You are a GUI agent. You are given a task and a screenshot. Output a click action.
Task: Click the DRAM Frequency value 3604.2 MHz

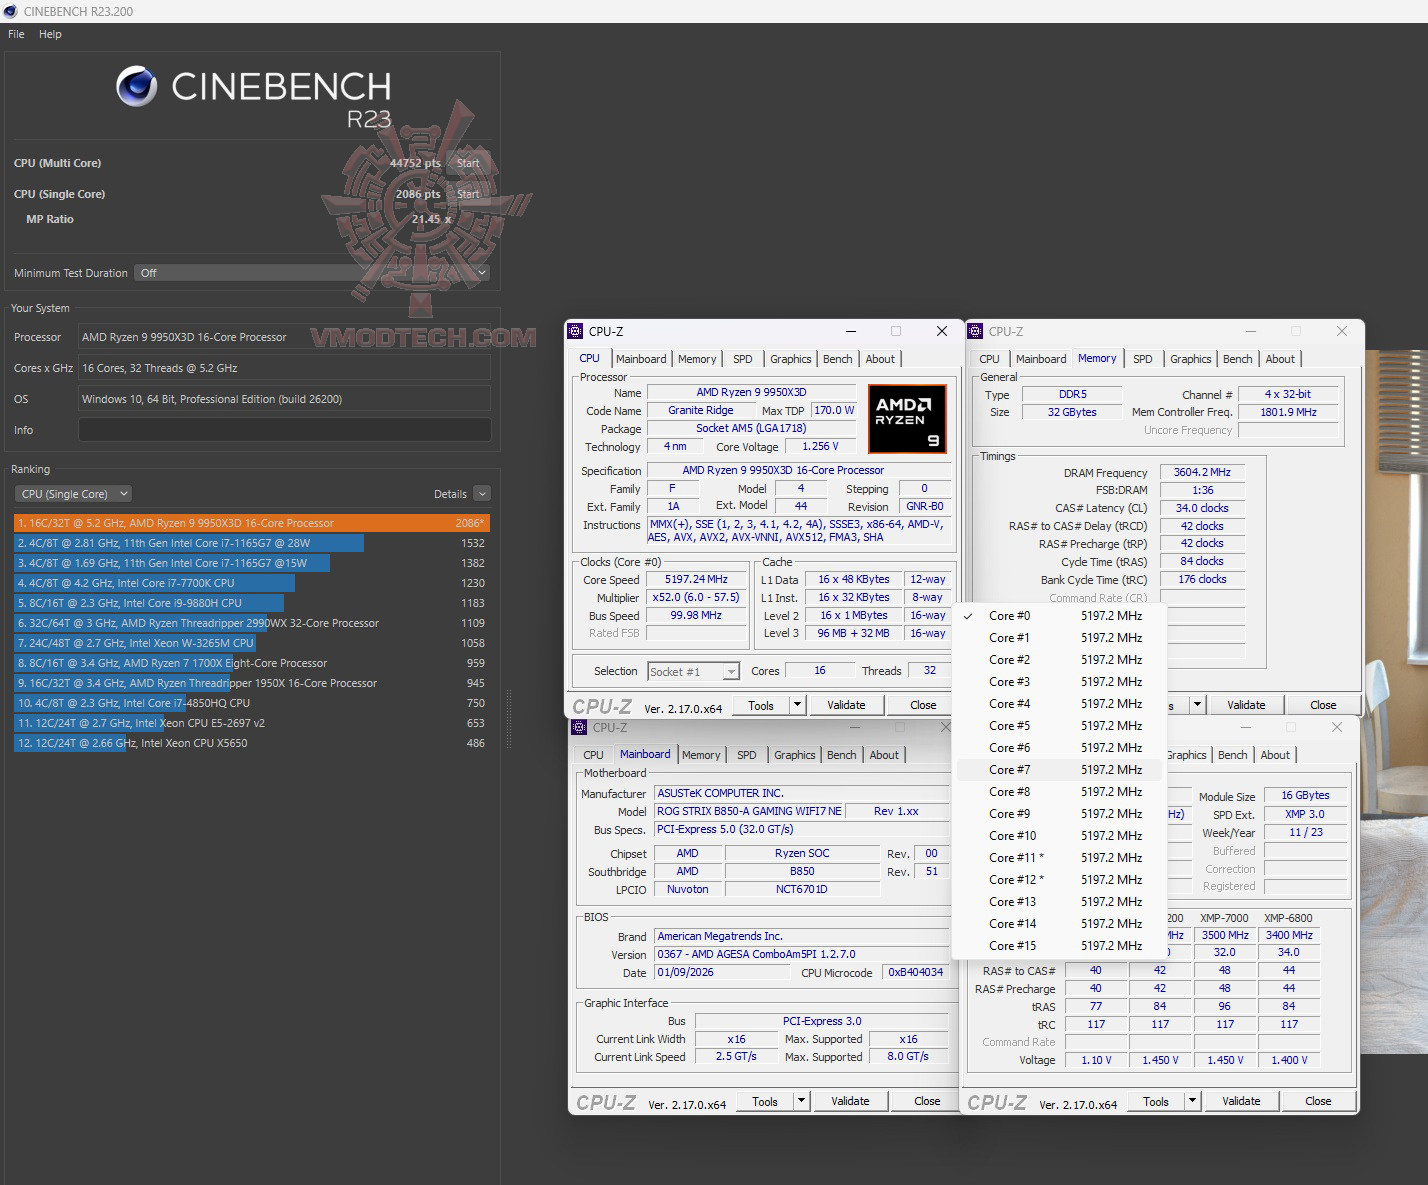[x=1202, y=473]
